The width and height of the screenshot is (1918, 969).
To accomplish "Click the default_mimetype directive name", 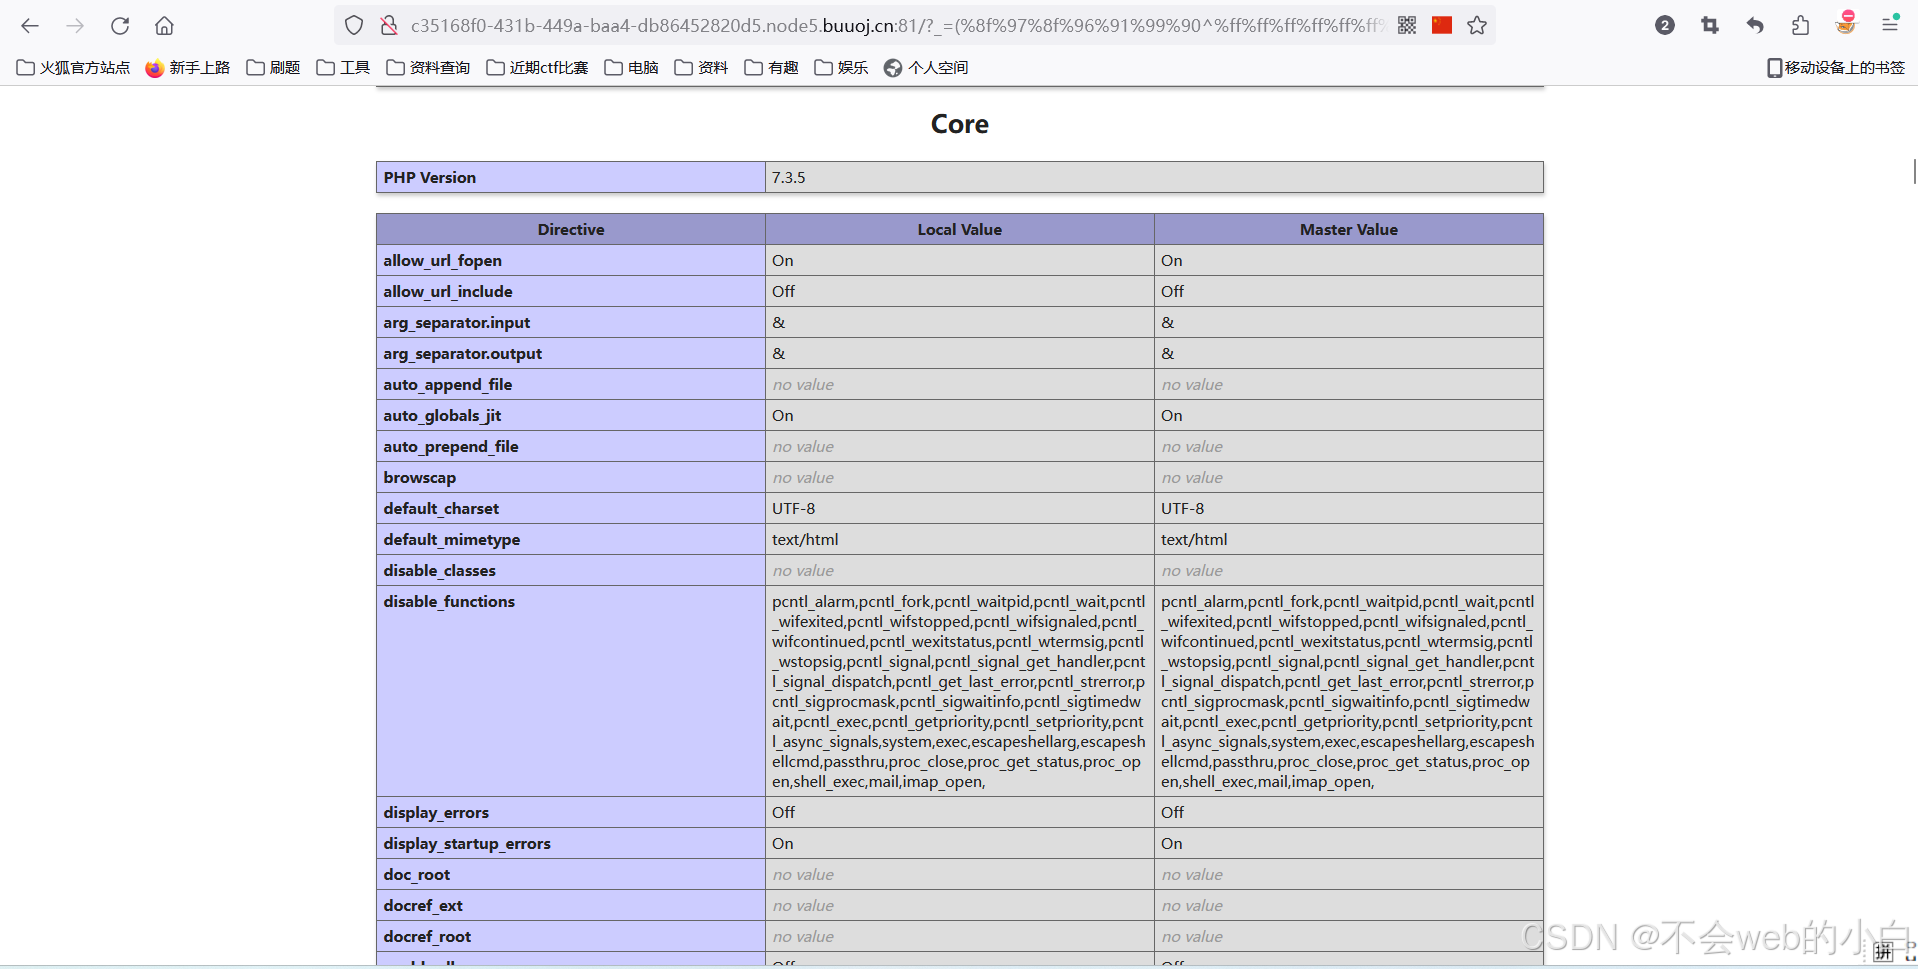I will pyautogui.click(x=451, y=539).
